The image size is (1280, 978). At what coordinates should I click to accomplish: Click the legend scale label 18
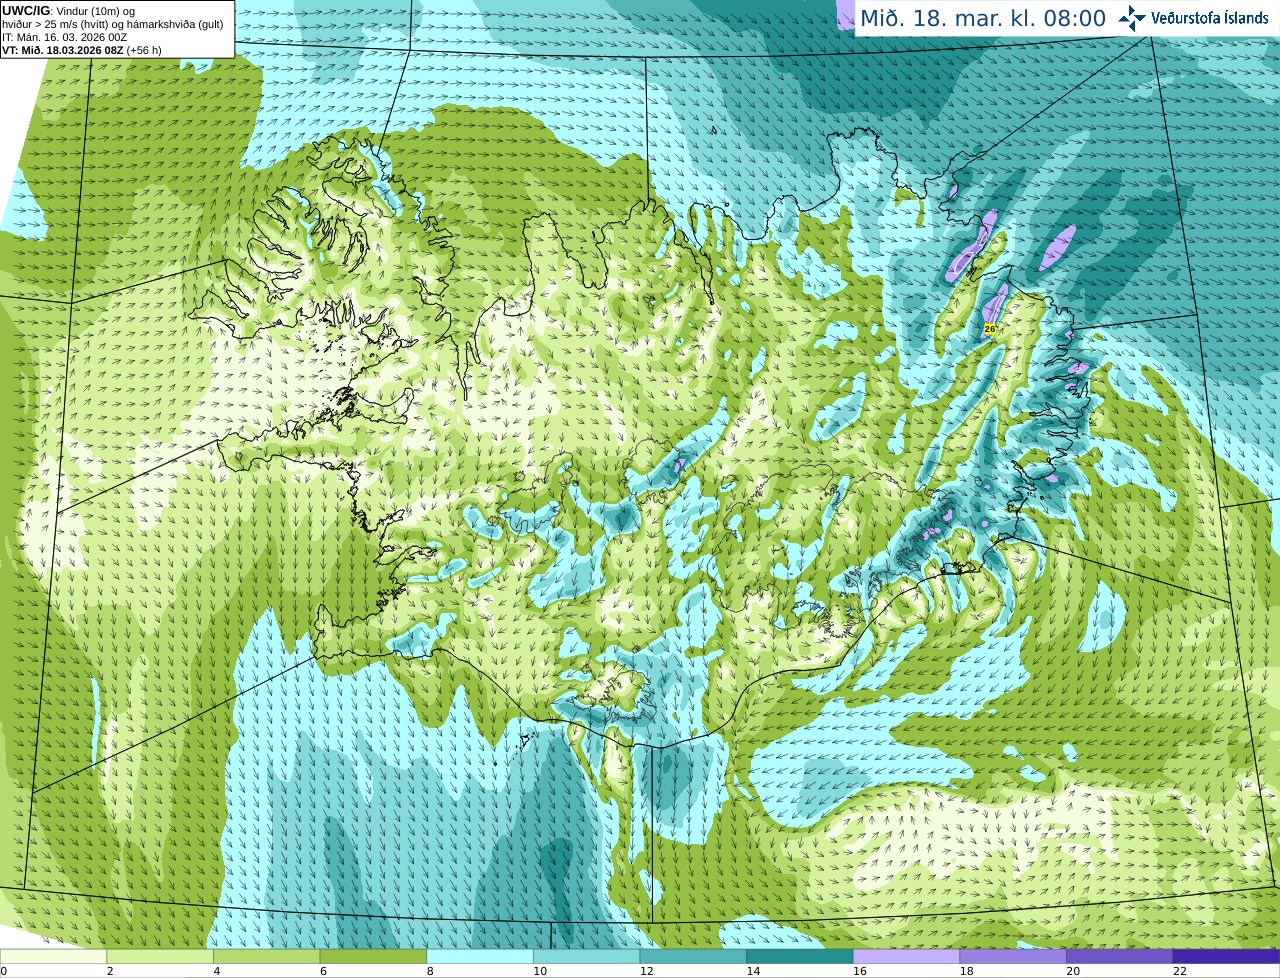pyautogui.click(x=967, y=971)
